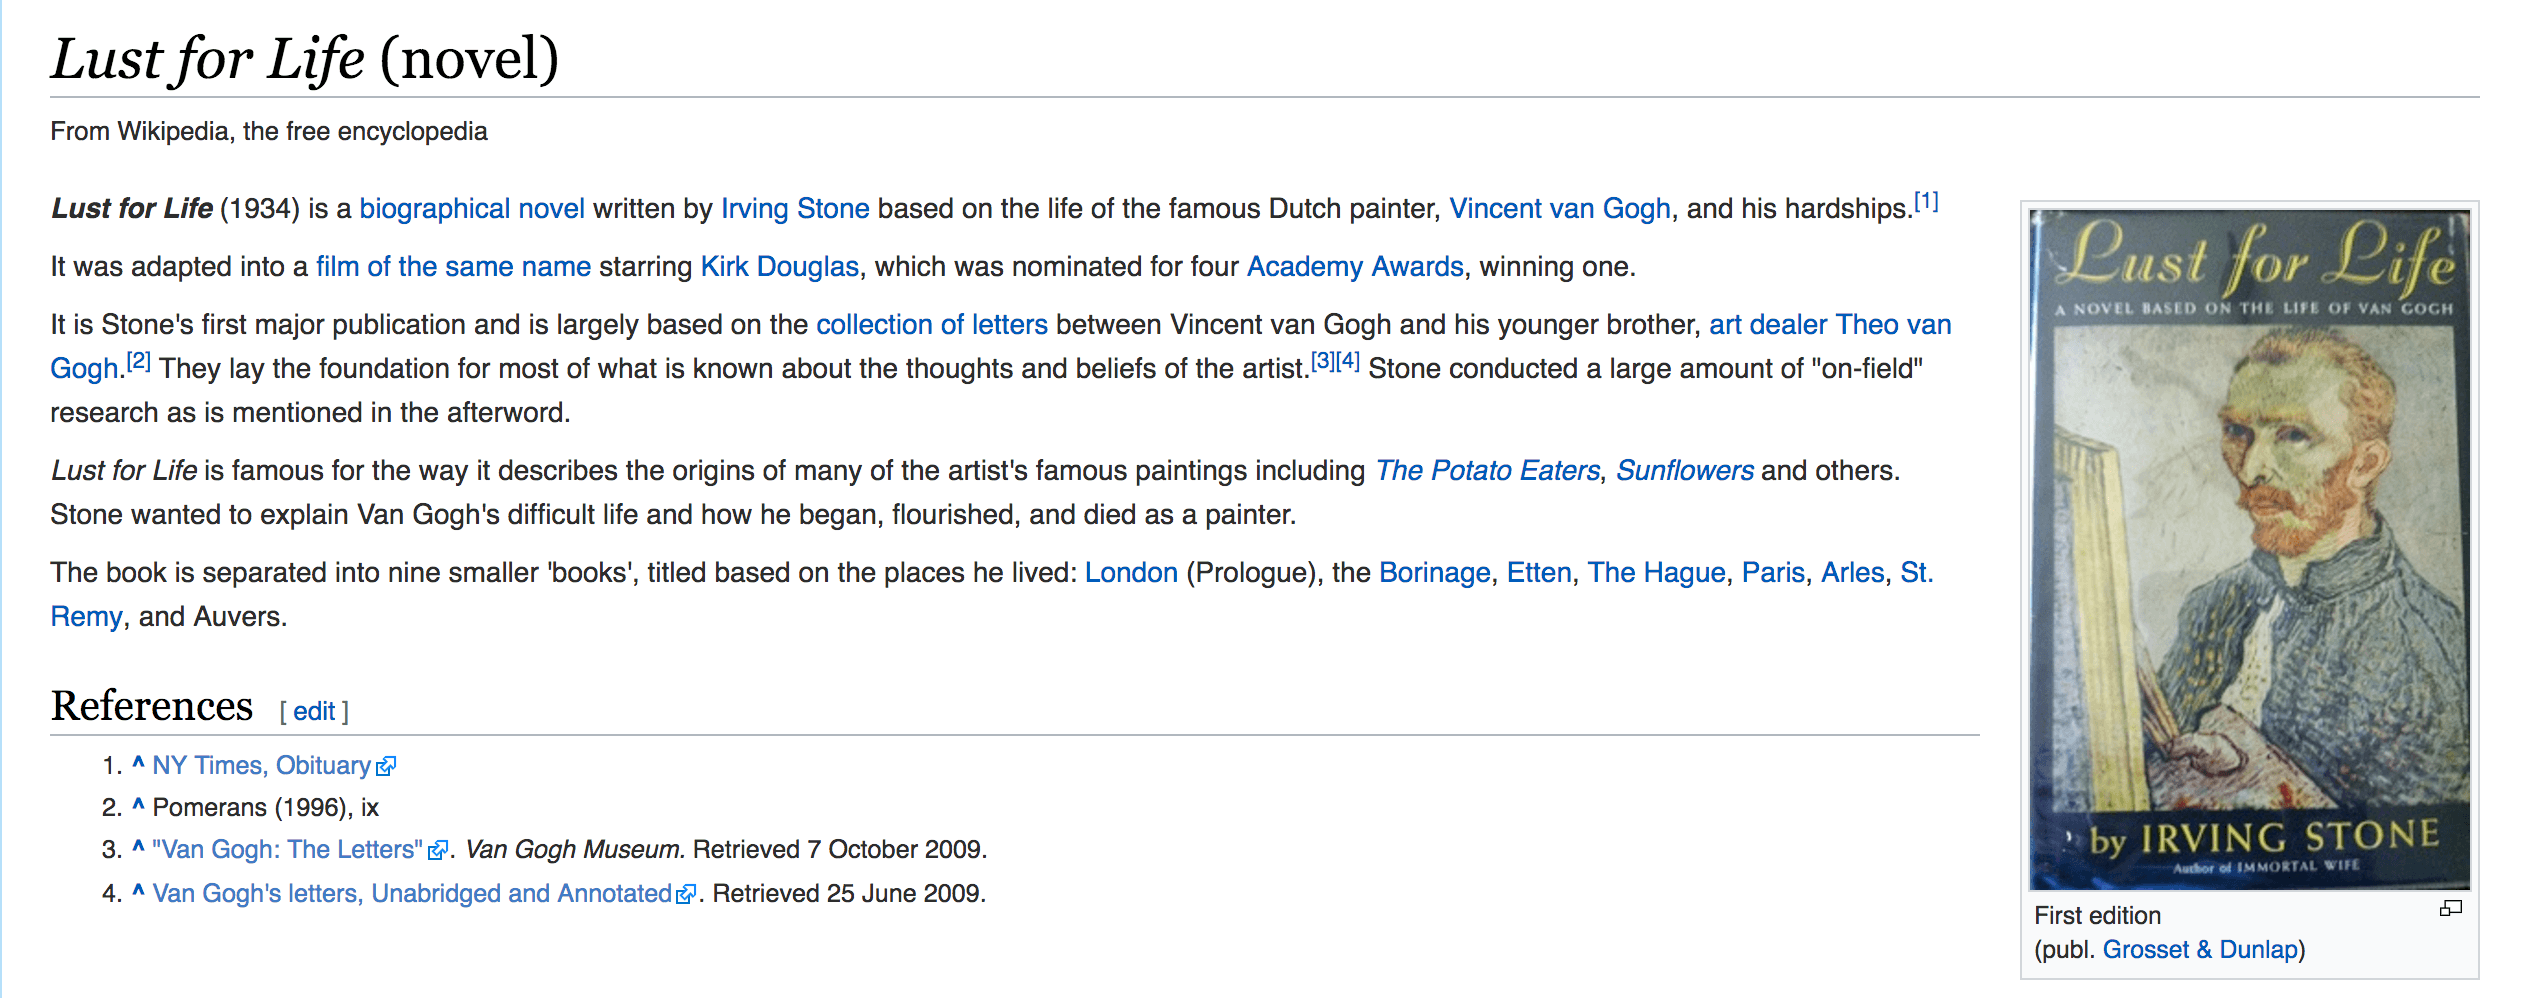Open the Academy Awards link
The height and width of the screenshot is (998, 2522).
[1355, 266]
